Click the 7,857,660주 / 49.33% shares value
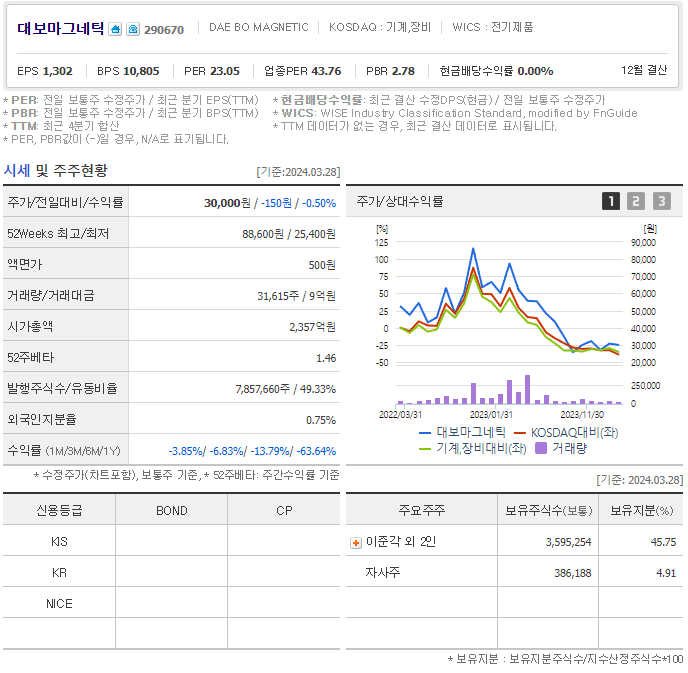Viewport: 688px width, 673px height. (x=285, y=389)
